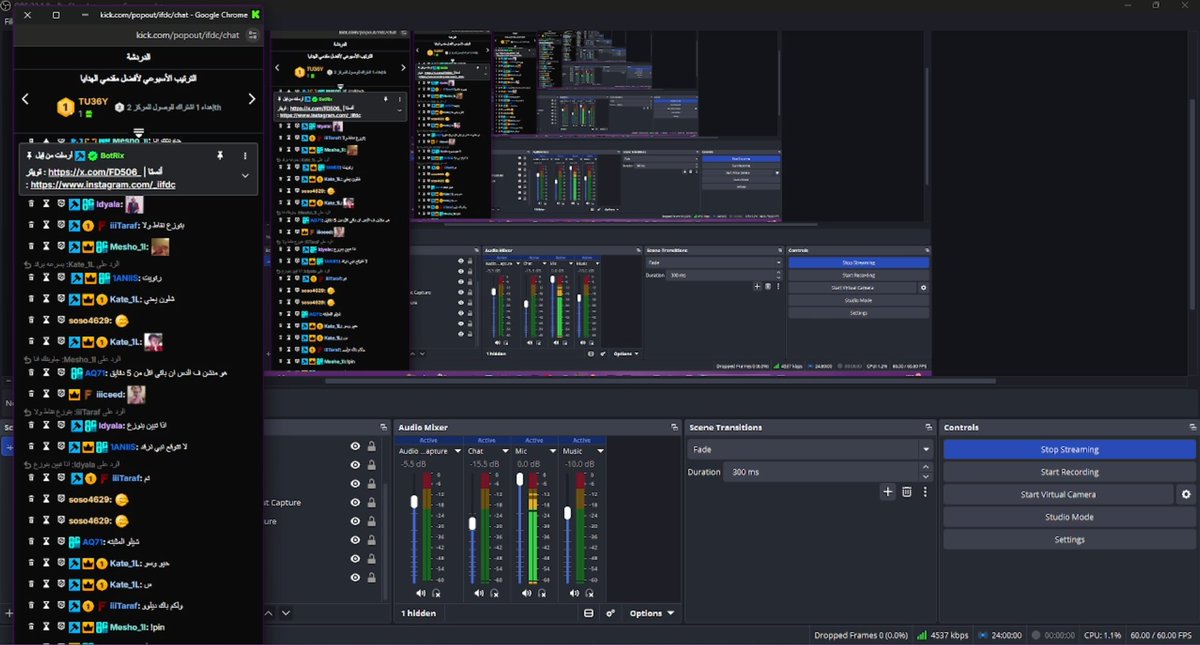Screen dimensions: 1200x645
Task: Click the preview horizontal scrollbar
Action: click(x=660, y=381)
